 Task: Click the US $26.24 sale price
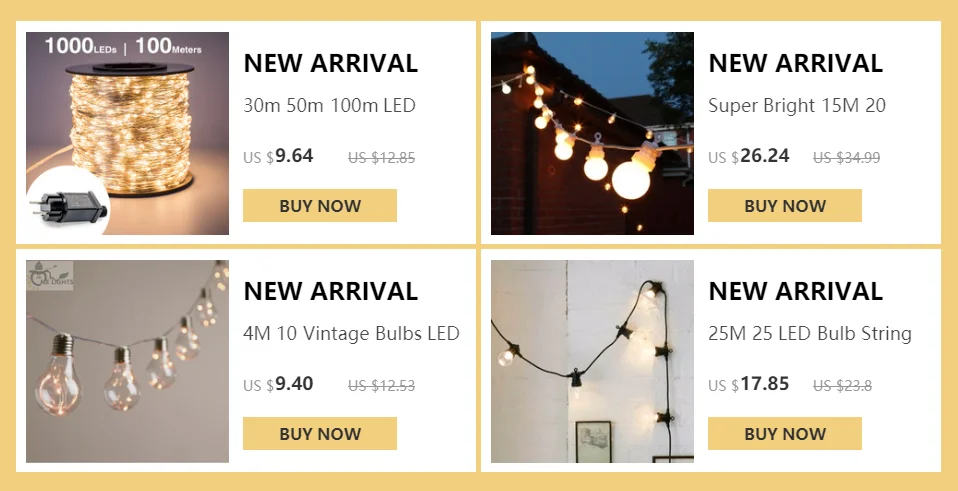(748, 156)
